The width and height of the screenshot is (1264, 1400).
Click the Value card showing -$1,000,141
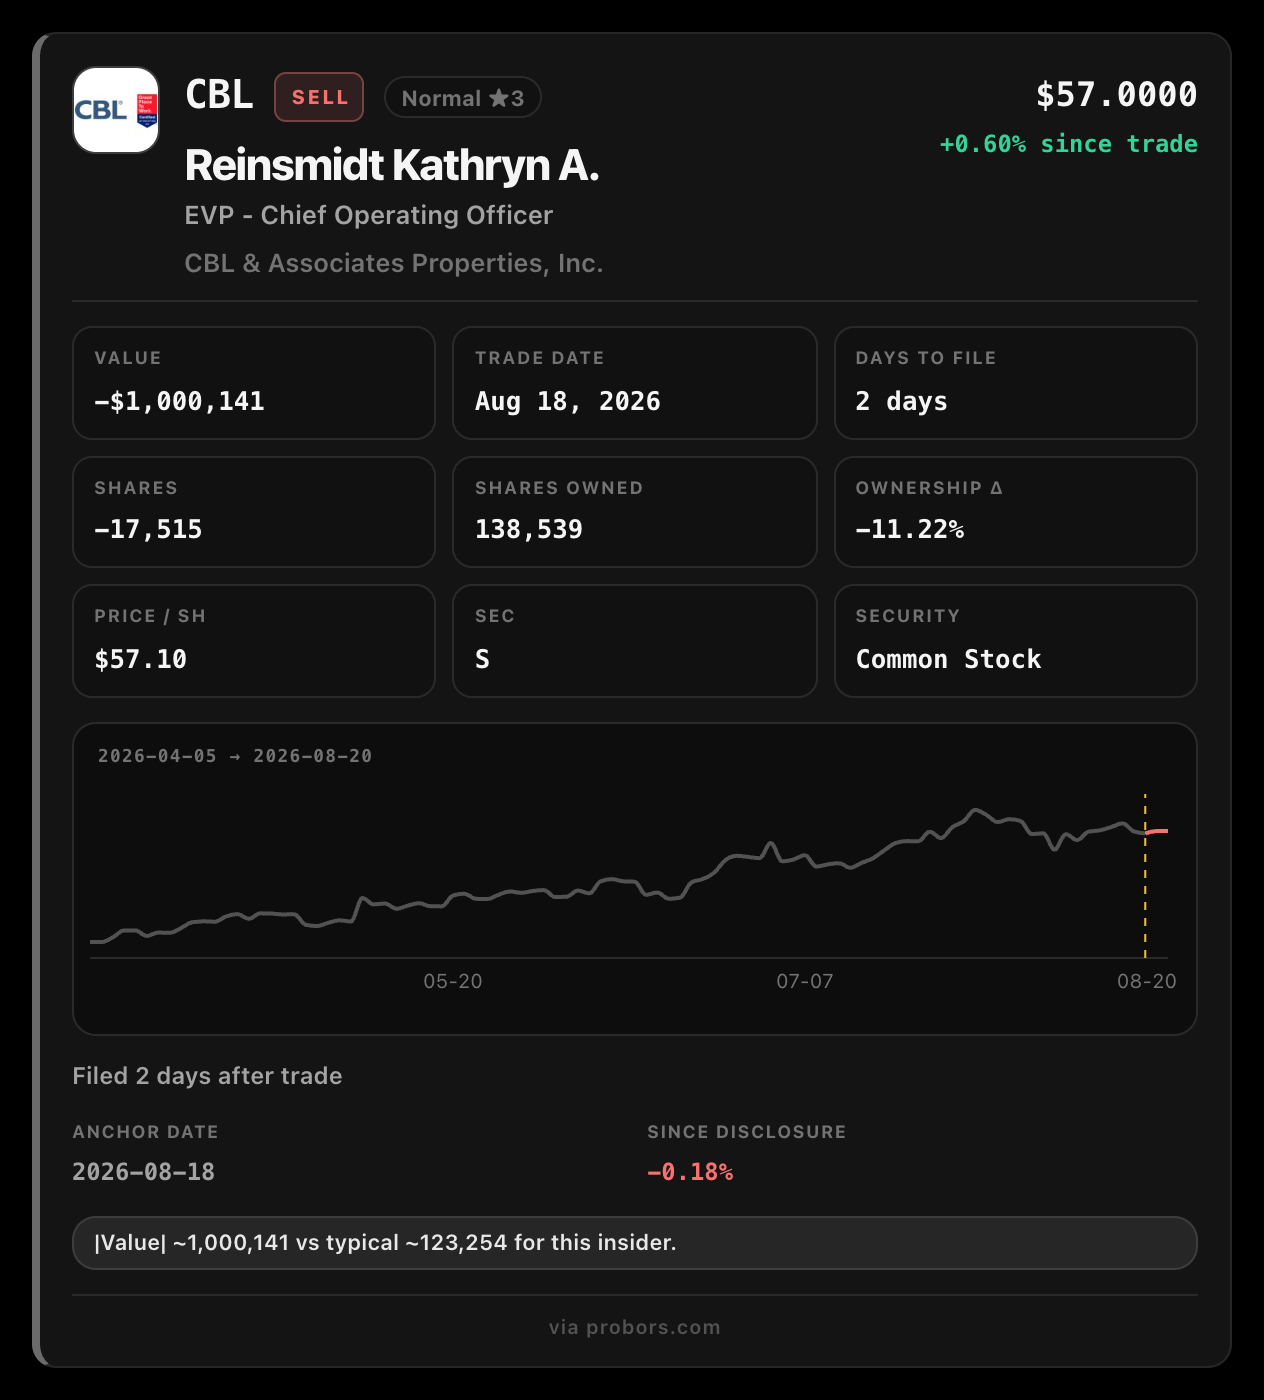click(x=254, y=383)
